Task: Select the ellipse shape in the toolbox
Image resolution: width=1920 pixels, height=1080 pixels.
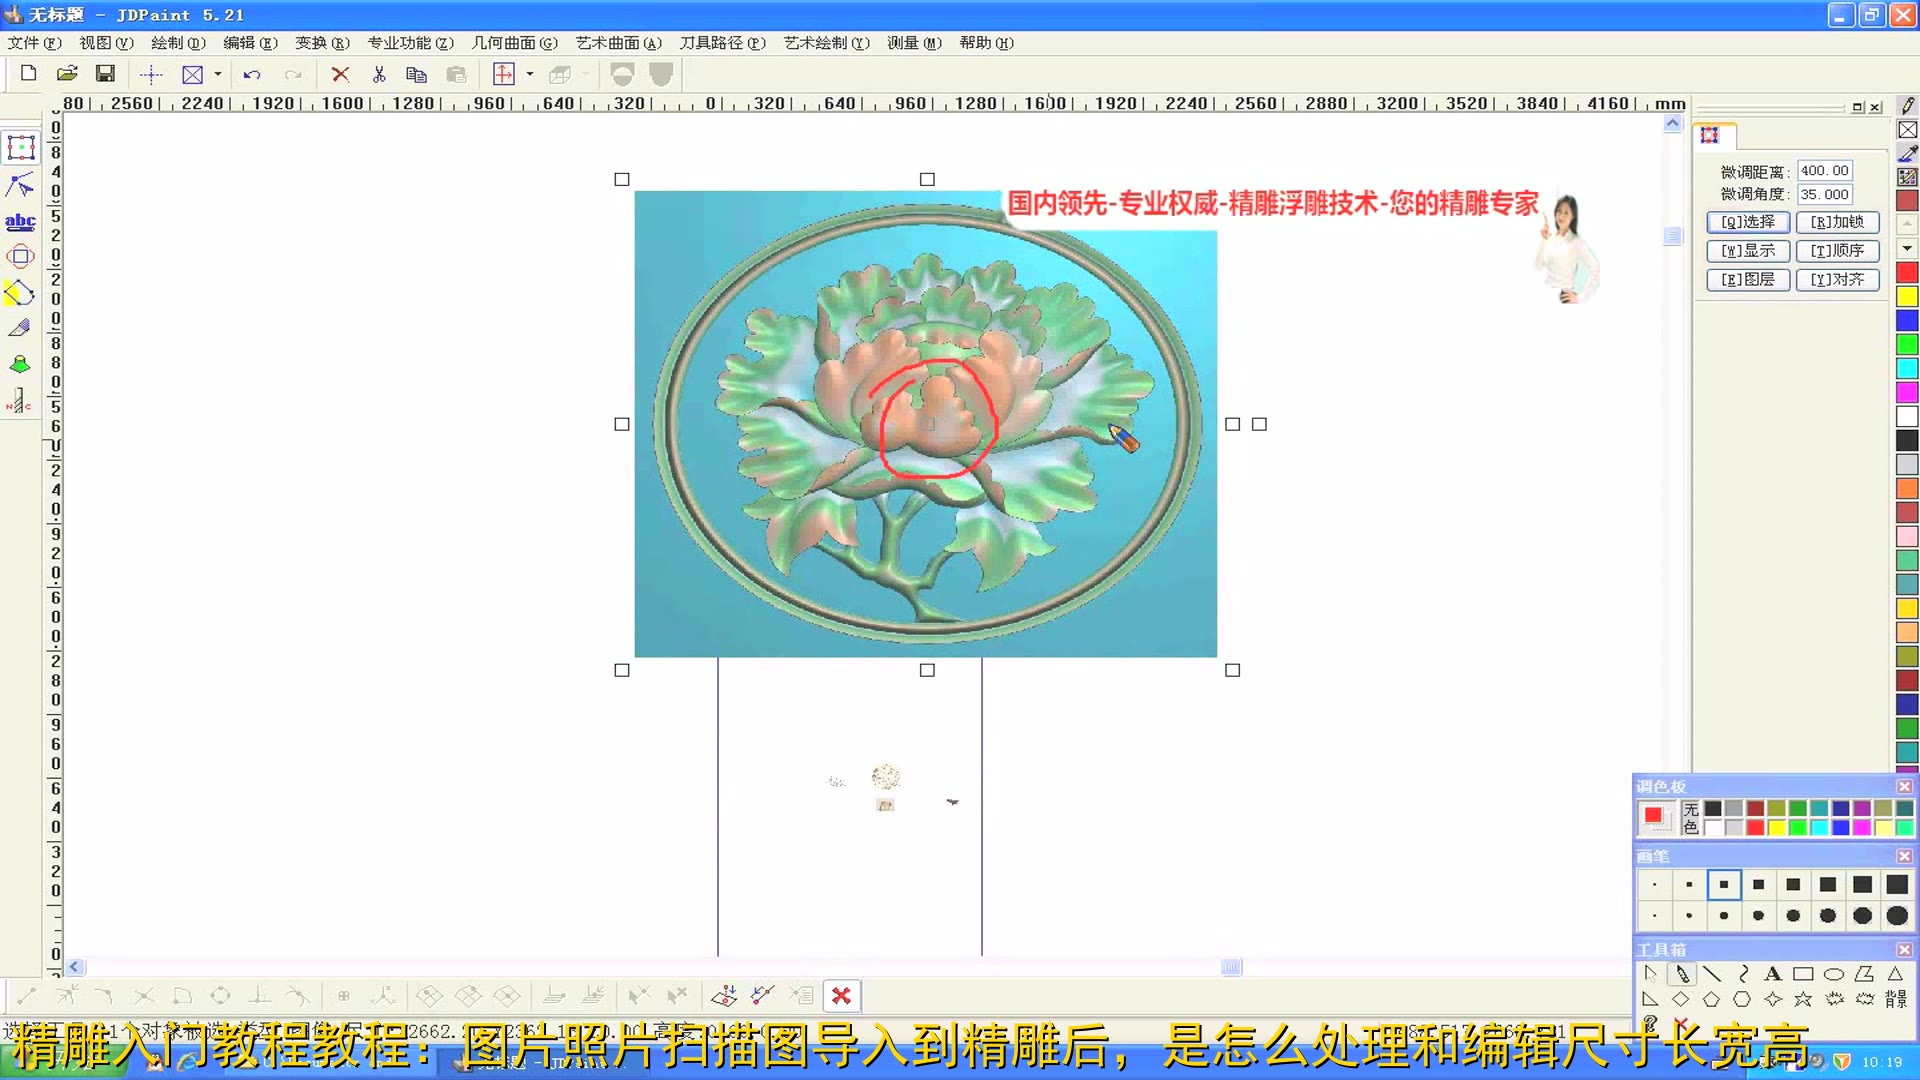Action: point(1833,974)
